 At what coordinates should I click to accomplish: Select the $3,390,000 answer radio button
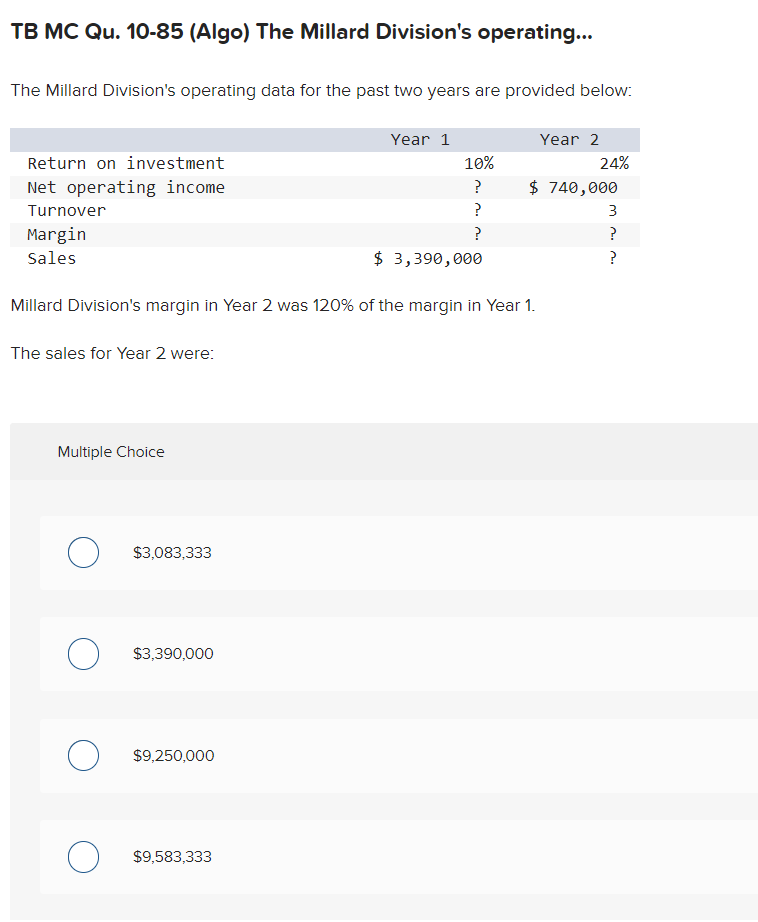pos(83,654)
